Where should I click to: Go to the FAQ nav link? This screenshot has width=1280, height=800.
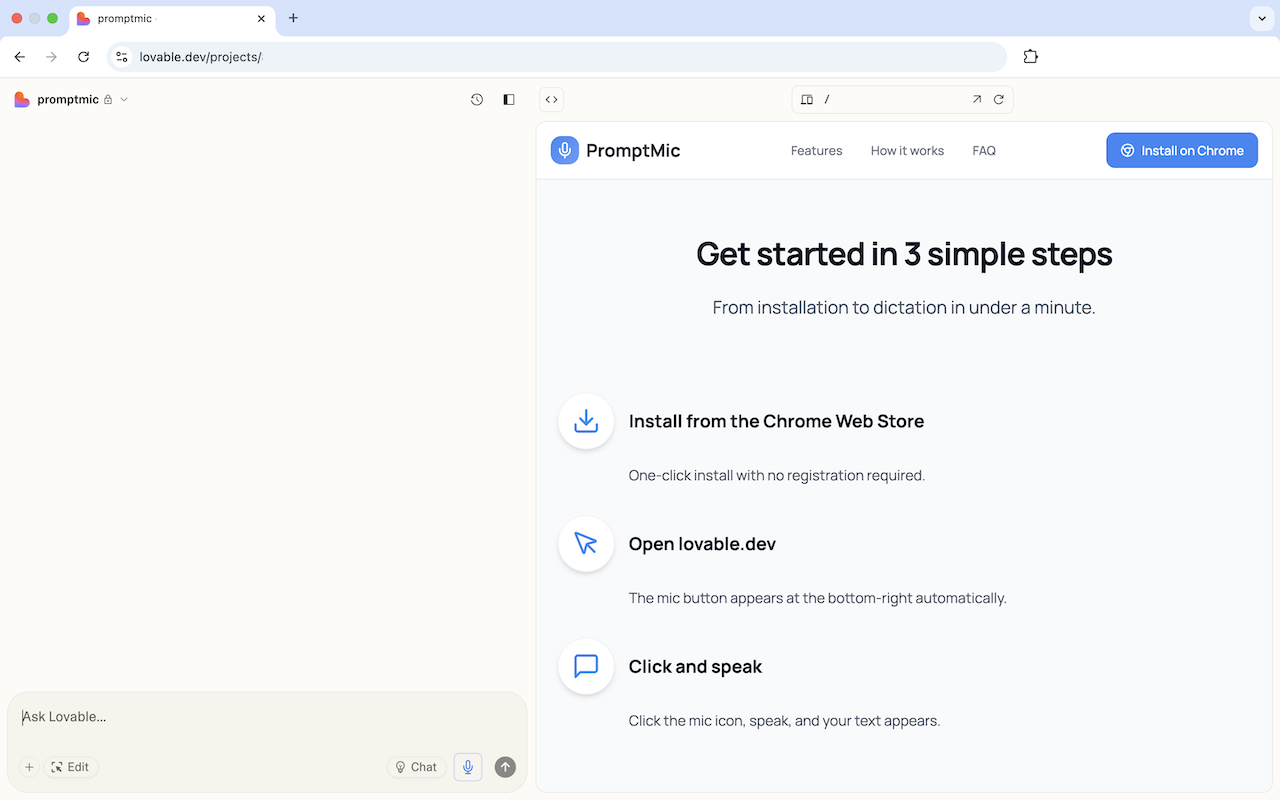click(984, 151)
